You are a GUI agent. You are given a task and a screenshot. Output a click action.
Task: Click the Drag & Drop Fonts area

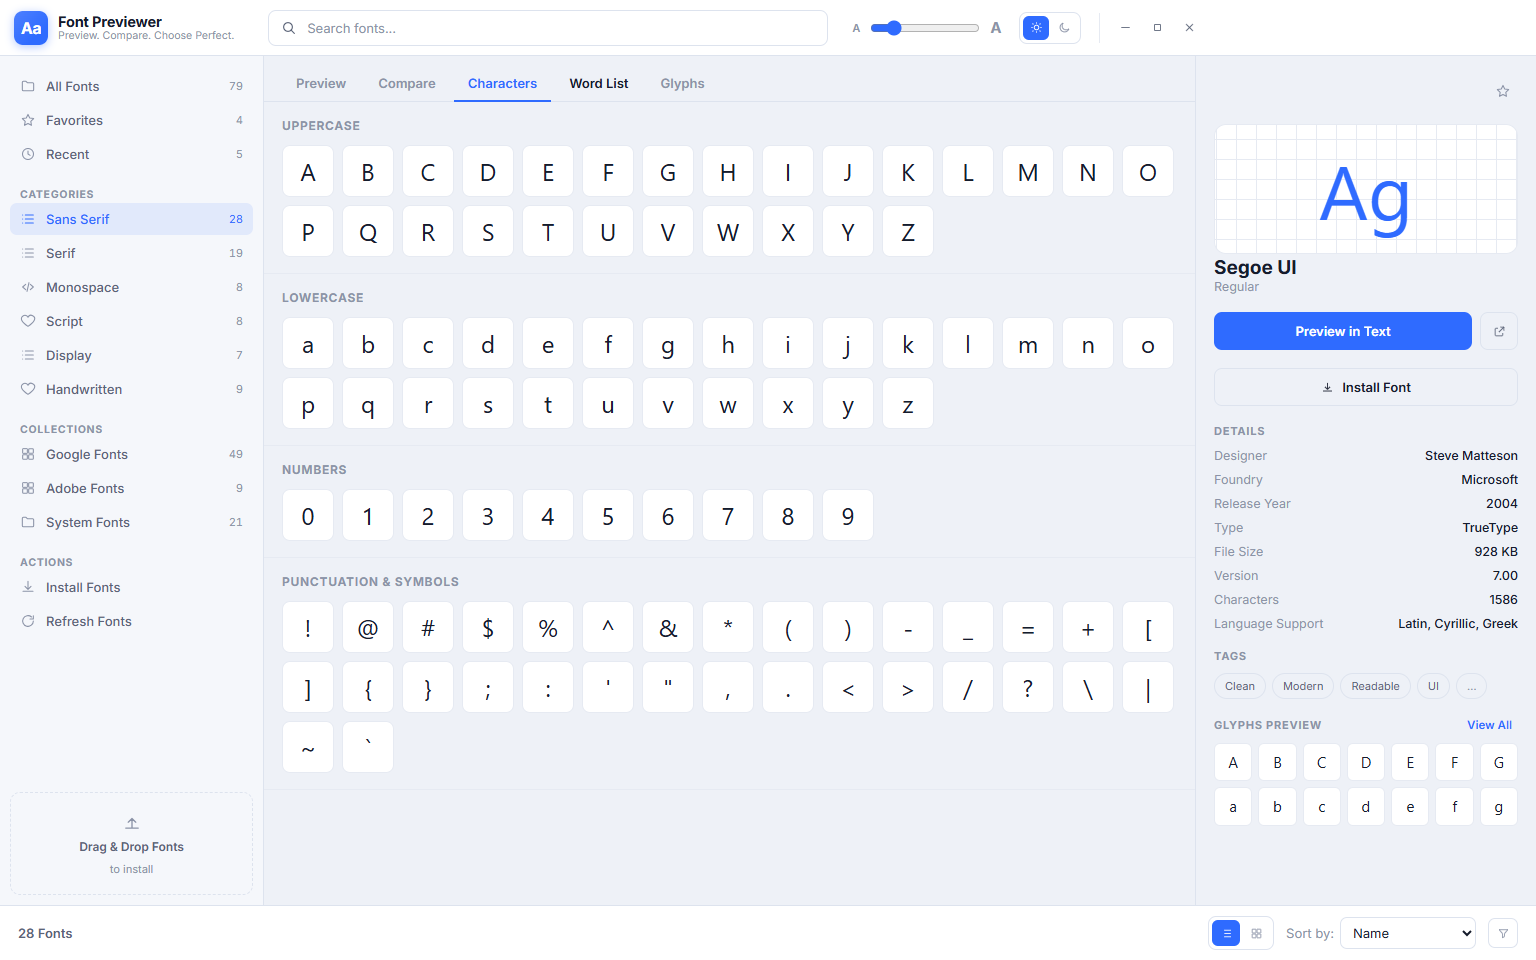pyautogui.click(x=131, y=844)
